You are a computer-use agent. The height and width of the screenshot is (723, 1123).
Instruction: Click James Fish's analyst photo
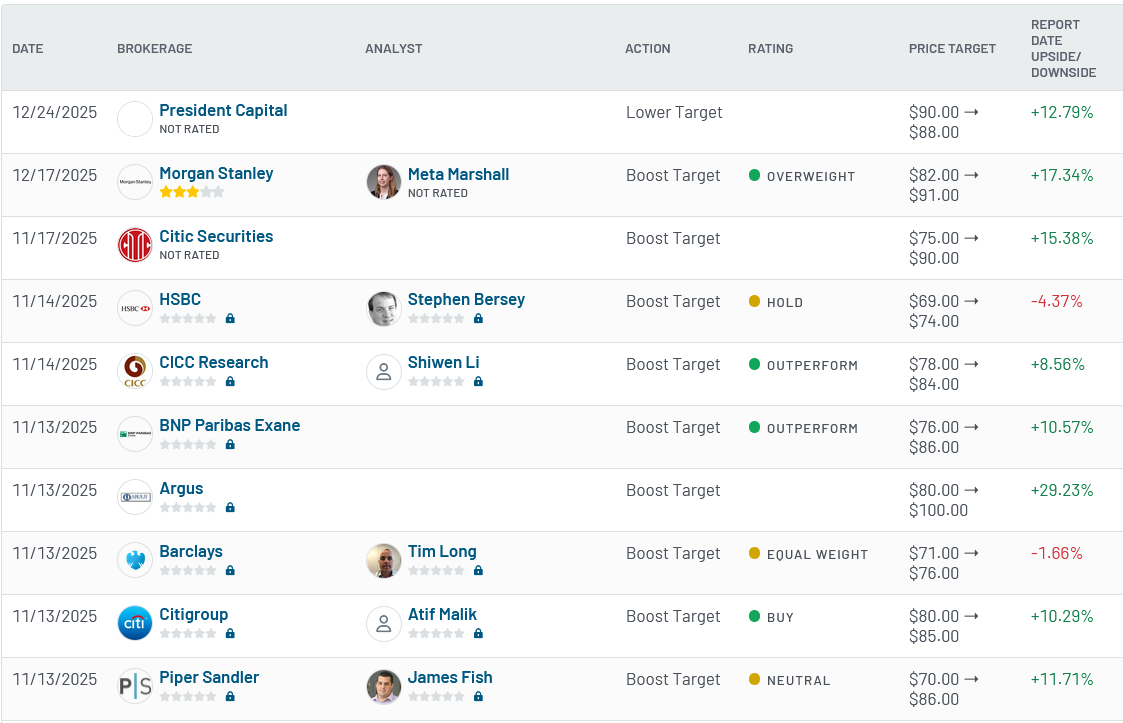(x=384, y=686)
